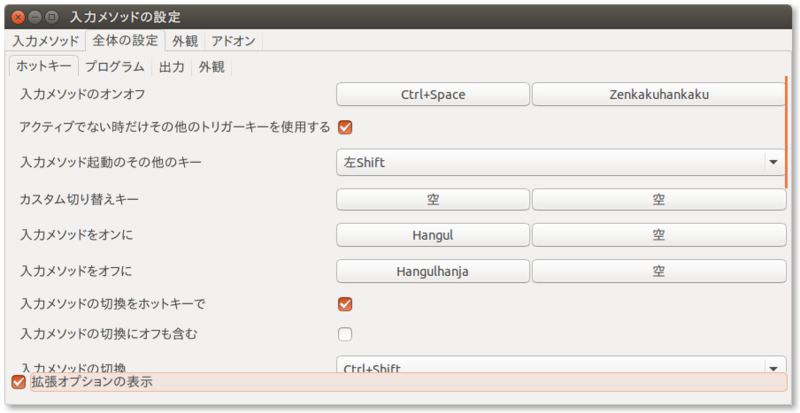Click the orange vertical scrollbar
The width and height of the screenshot is (800, 413).
pos(786,132)
